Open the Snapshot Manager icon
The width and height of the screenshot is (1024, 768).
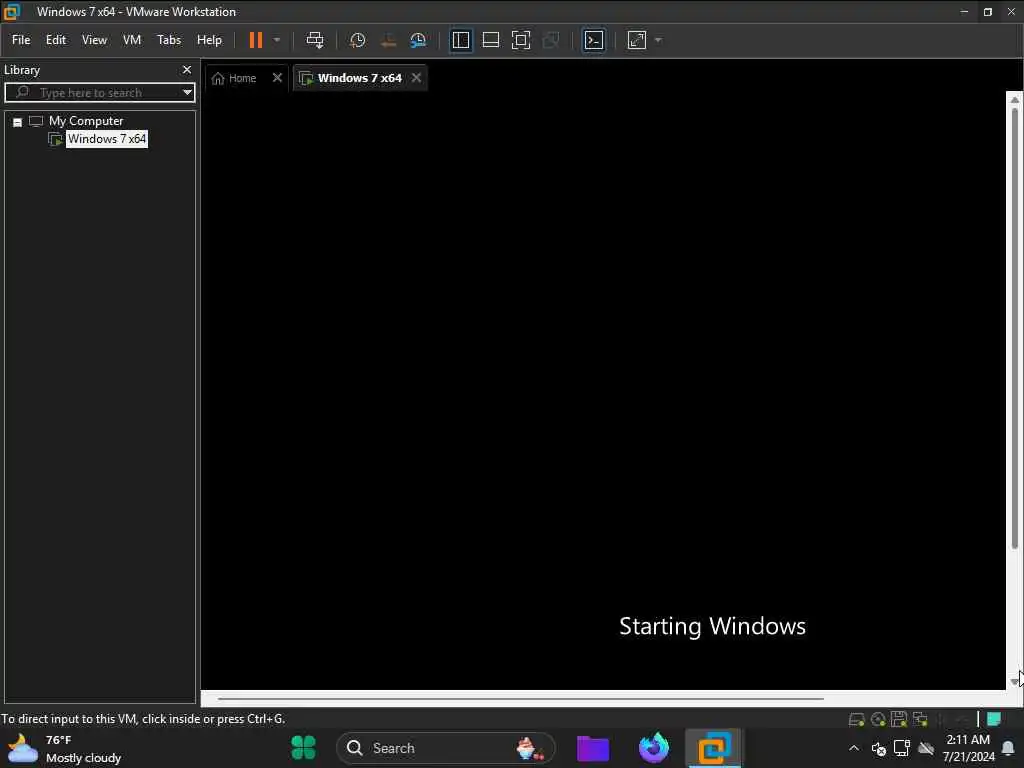[418, 40]
